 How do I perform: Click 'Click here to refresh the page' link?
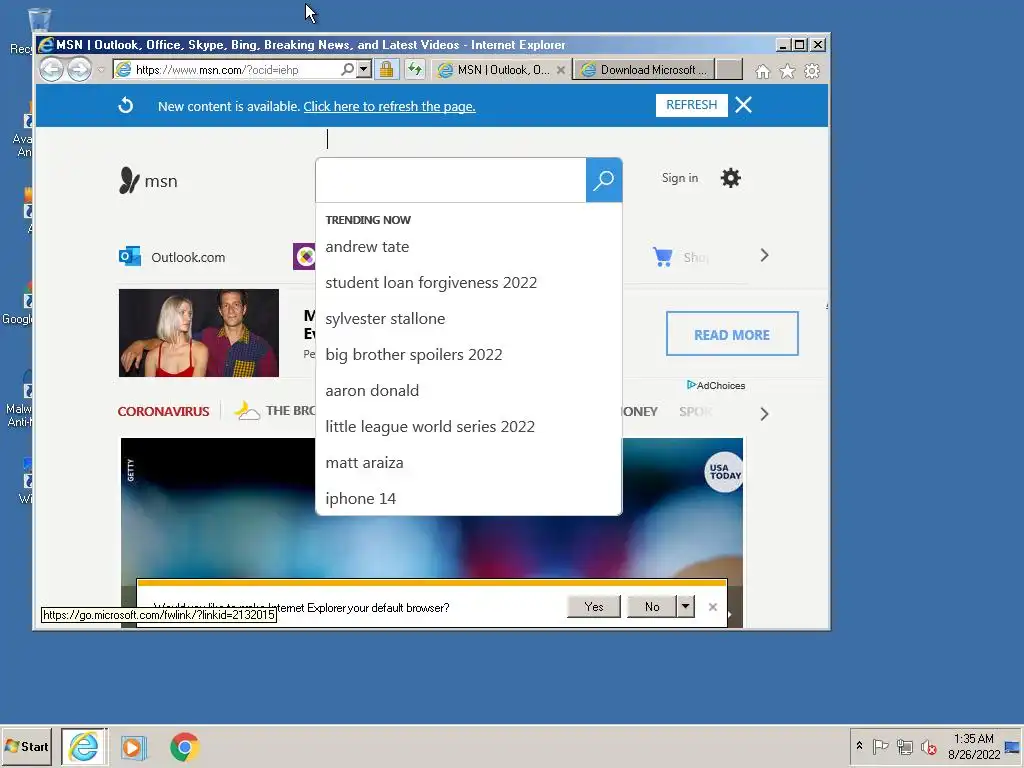click(x=389, y=106)
